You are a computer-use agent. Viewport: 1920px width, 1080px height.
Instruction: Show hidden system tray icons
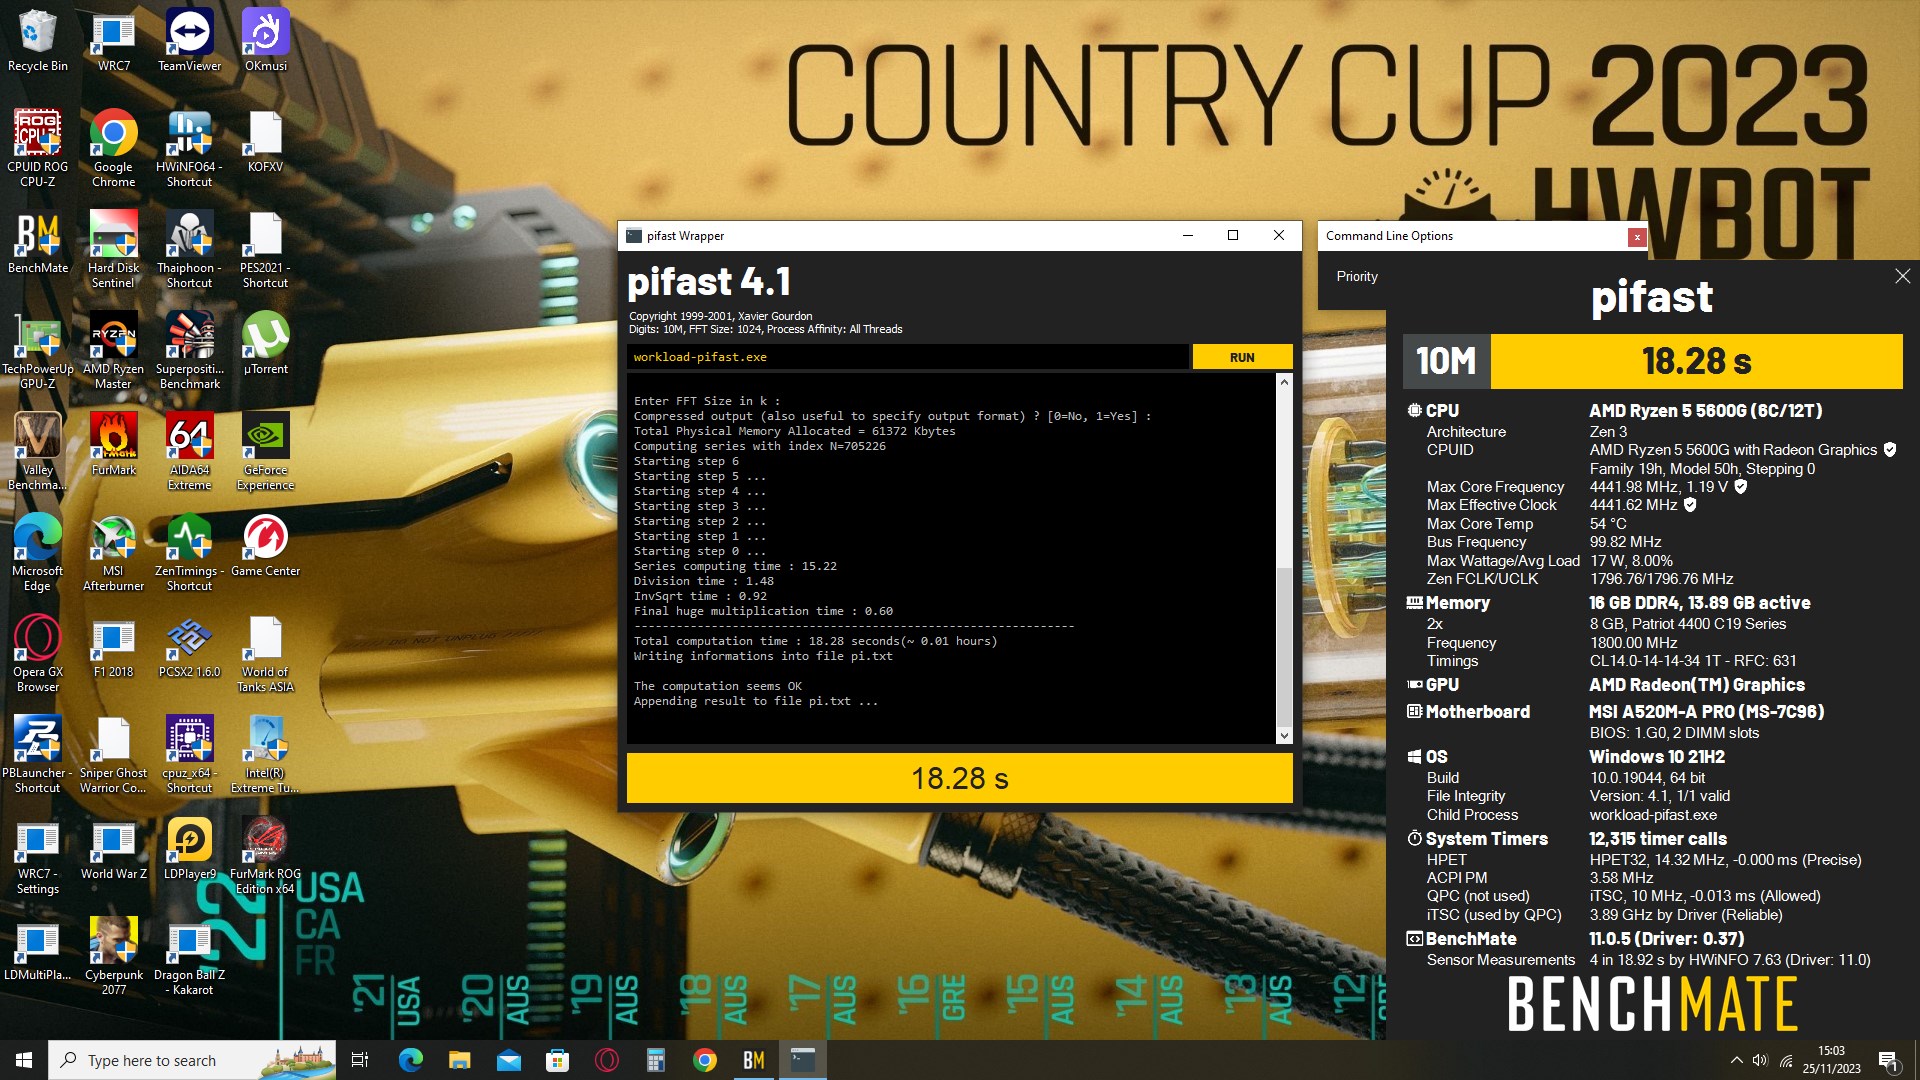click(1736, 1060)
